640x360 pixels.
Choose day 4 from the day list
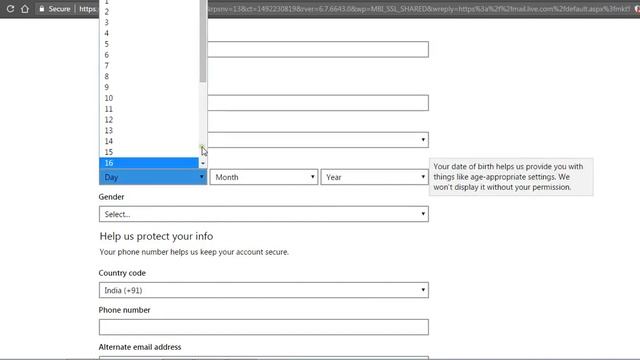coord(149,33)
